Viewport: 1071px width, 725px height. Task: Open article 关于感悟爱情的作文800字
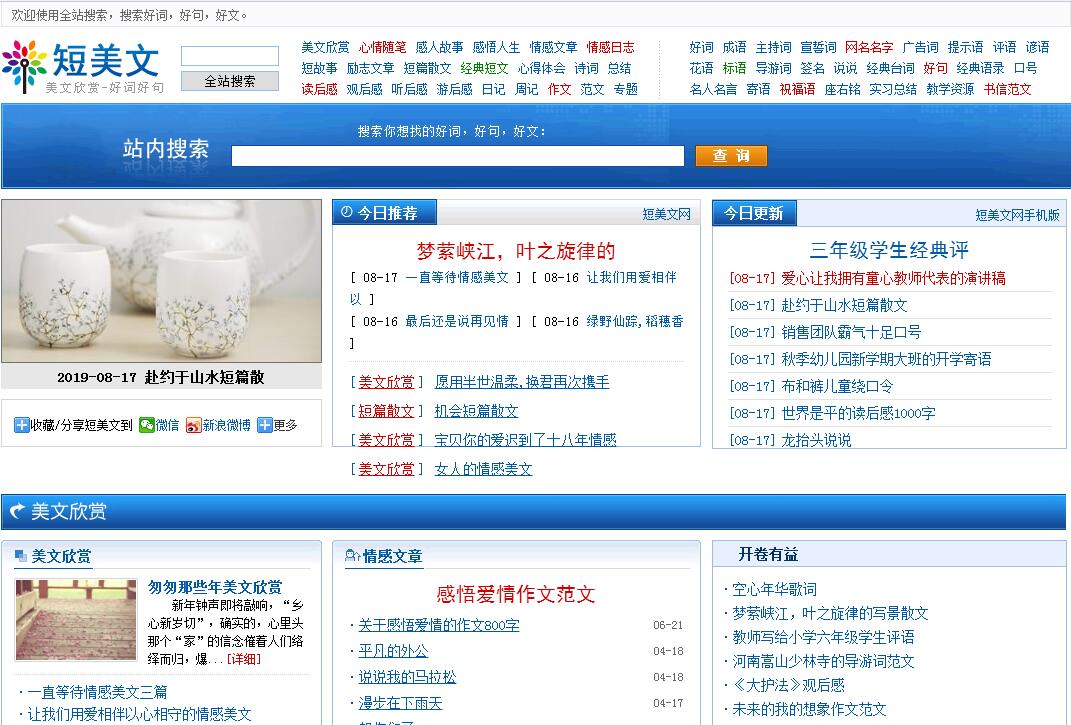point(439,625)
